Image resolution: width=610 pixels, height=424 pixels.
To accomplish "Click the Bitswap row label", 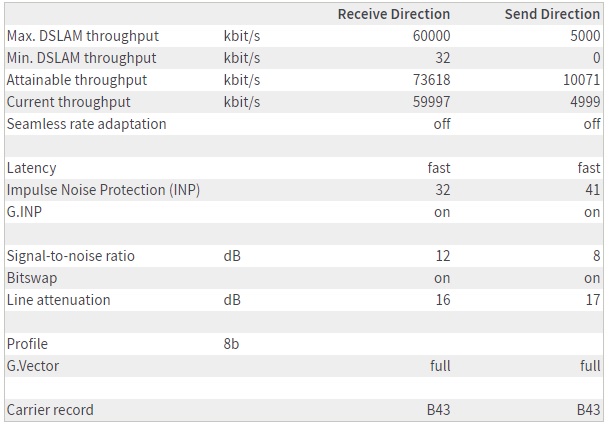I will coord(30,278).
